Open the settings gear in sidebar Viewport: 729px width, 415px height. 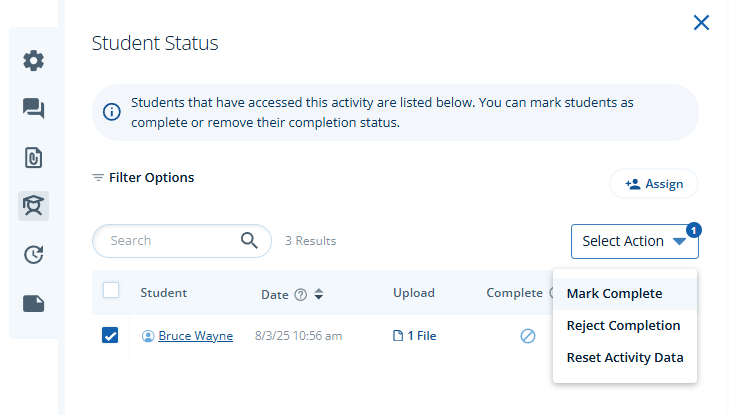pos(33,60)
